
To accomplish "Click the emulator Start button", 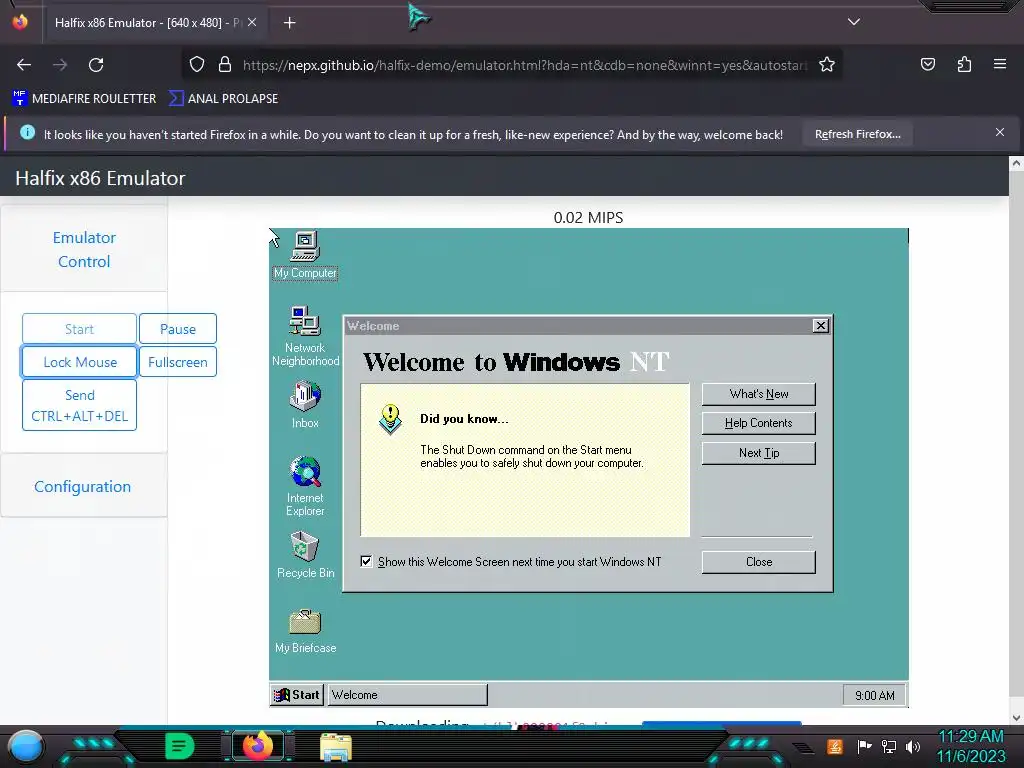I will point(79,329).
